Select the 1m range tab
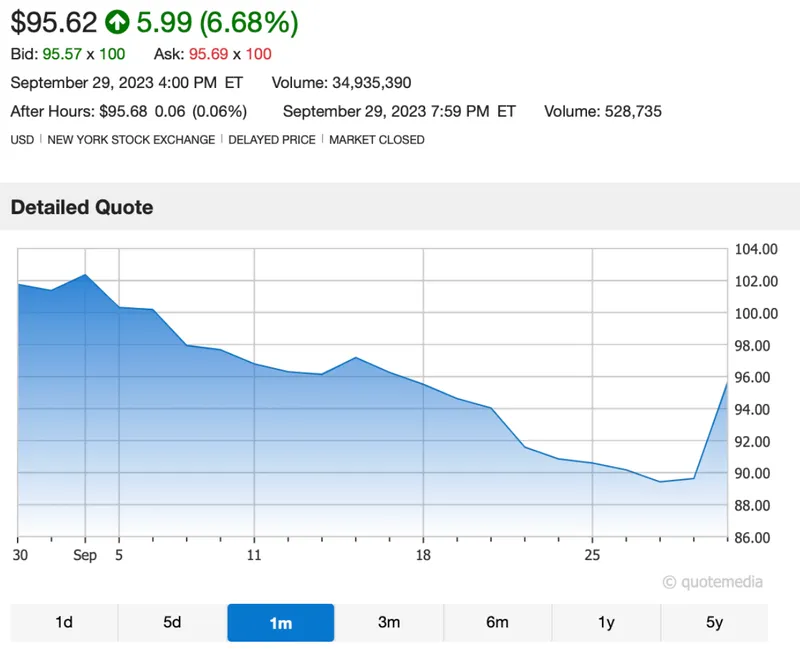800x656 pixels. [x=280, y=622]
